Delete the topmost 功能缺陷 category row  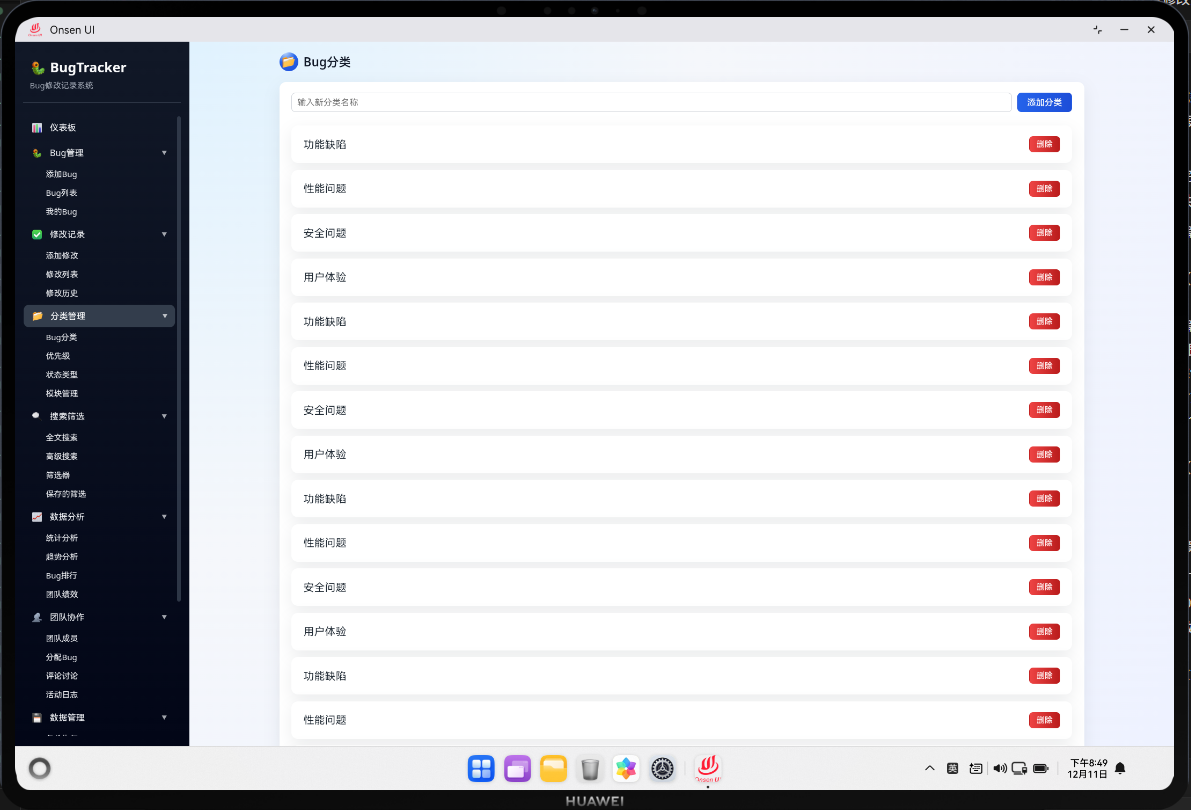[1044, 144]
